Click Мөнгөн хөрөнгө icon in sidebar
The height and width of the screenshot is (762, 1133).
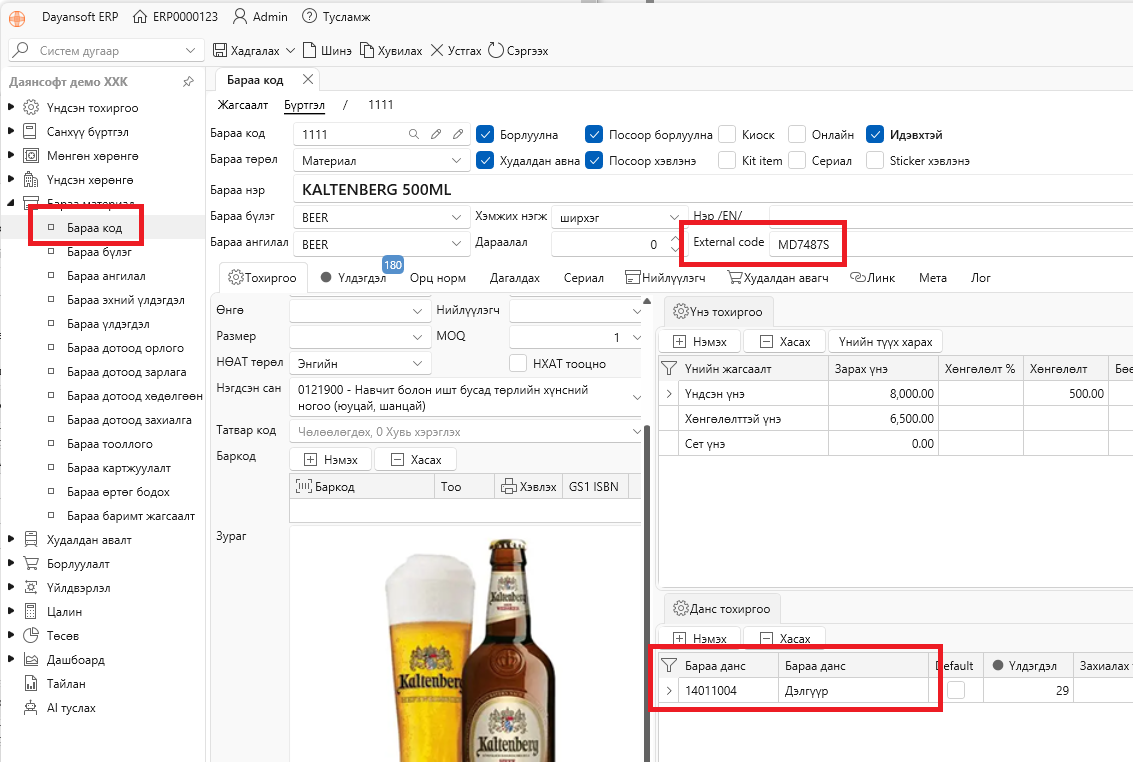31,155
